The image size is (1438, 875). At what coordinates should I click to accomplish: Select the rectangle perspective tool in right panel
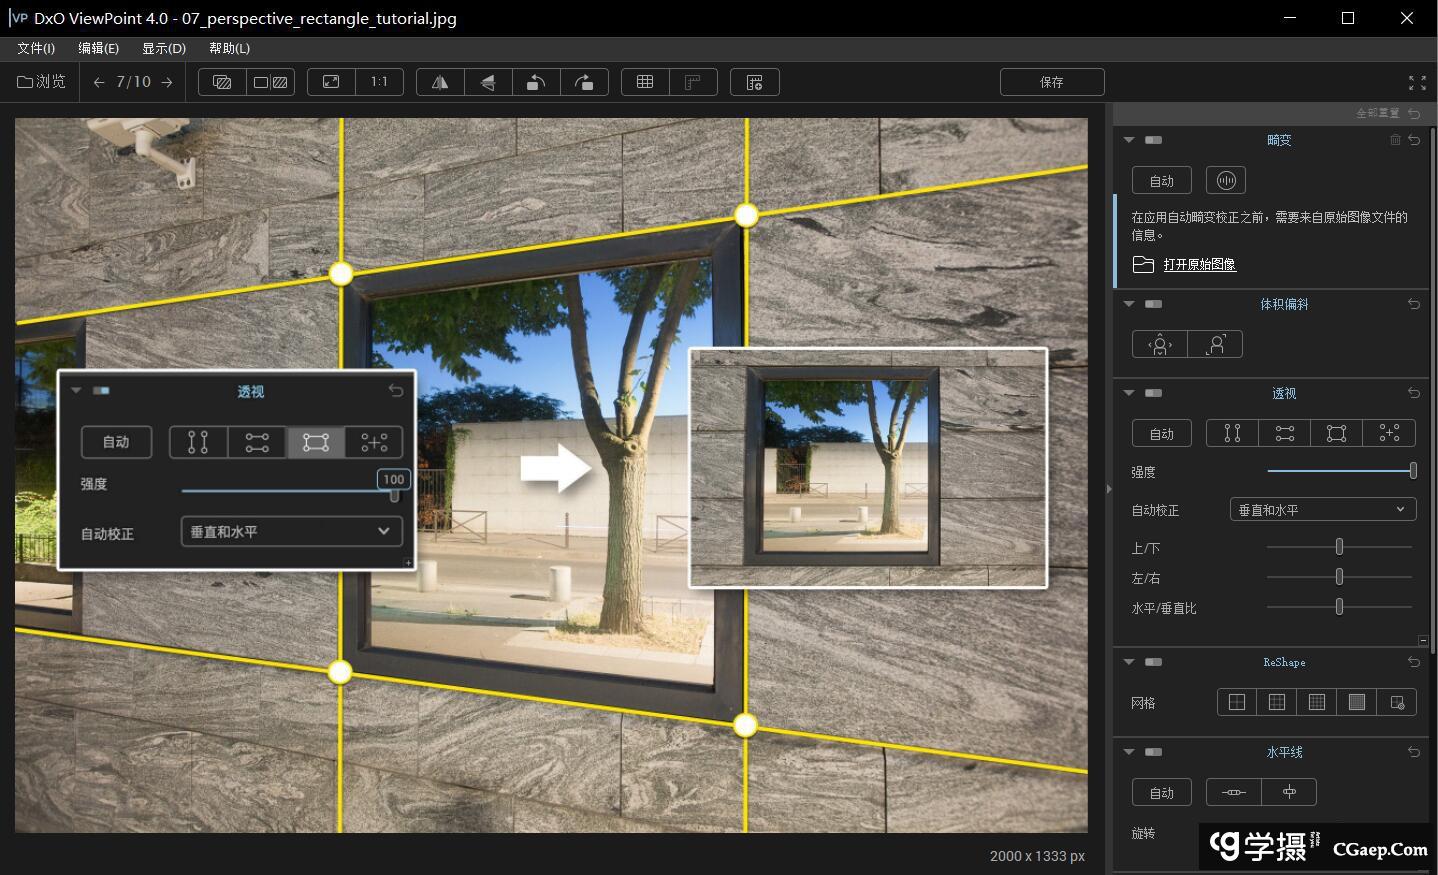[1336, 433]
